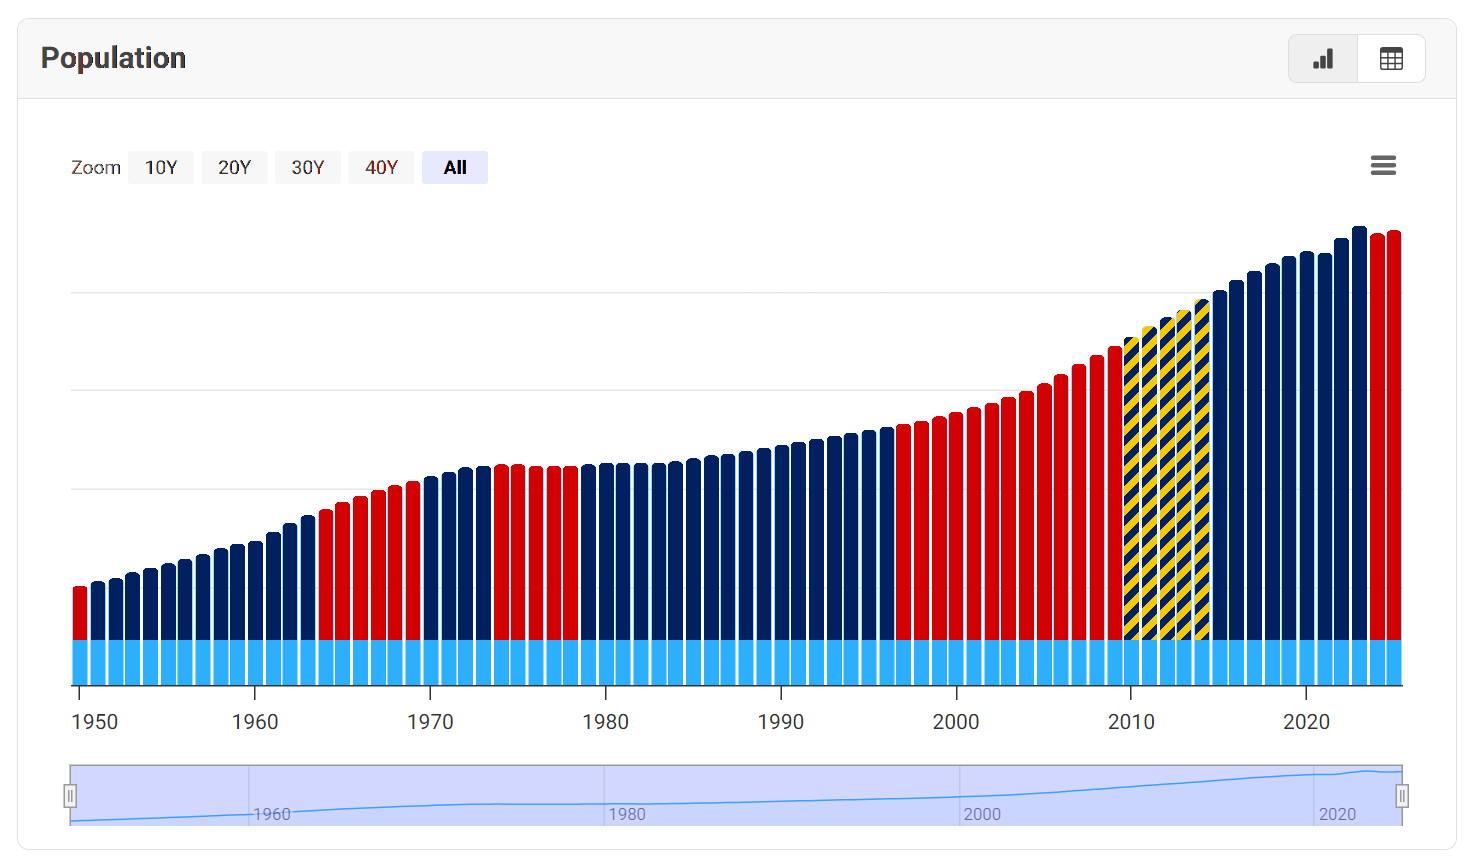The height and width of the screenshot is (863, 1476).
Task: Click the tallest dark blue bar
Action: tap(1359, 430)
